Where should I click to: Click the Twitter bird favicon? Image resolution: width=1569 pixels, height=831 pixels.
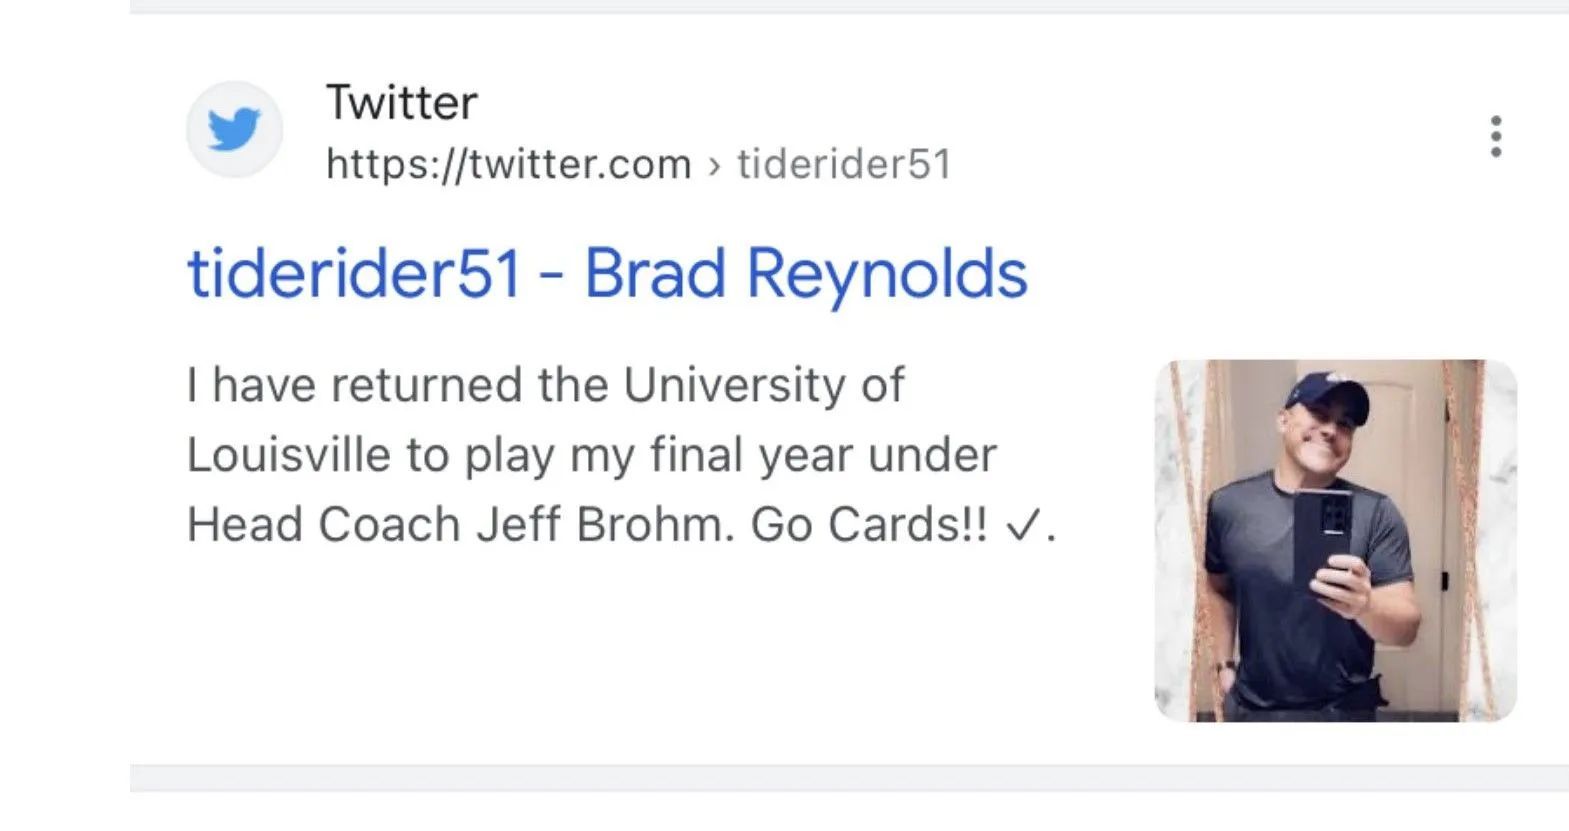tap(234, 130)
